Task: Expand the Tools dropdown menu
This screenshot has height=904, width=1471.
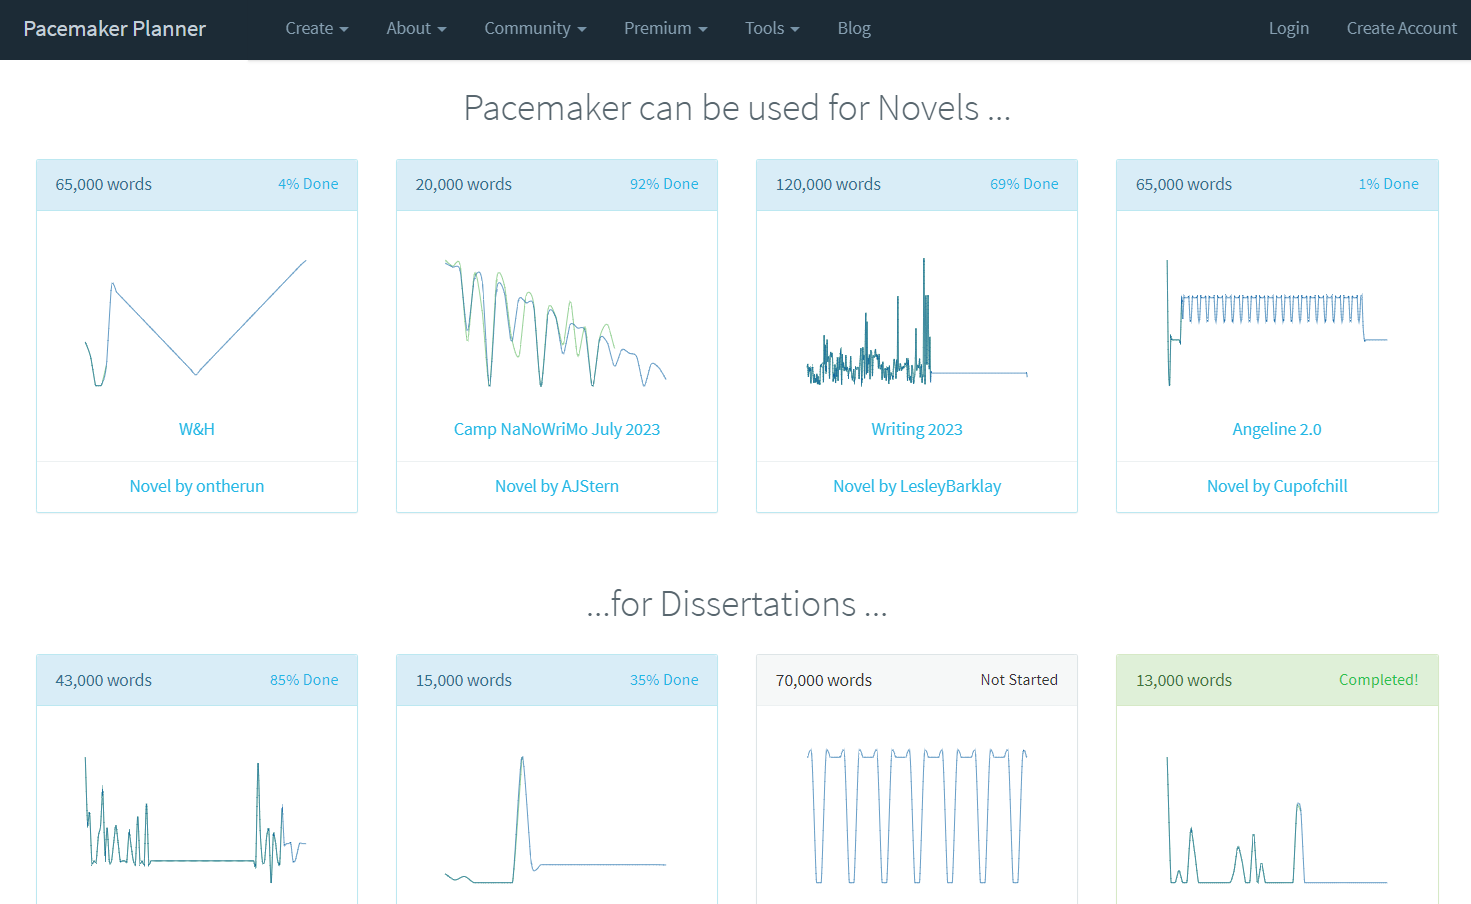Action: pos(772,29)
